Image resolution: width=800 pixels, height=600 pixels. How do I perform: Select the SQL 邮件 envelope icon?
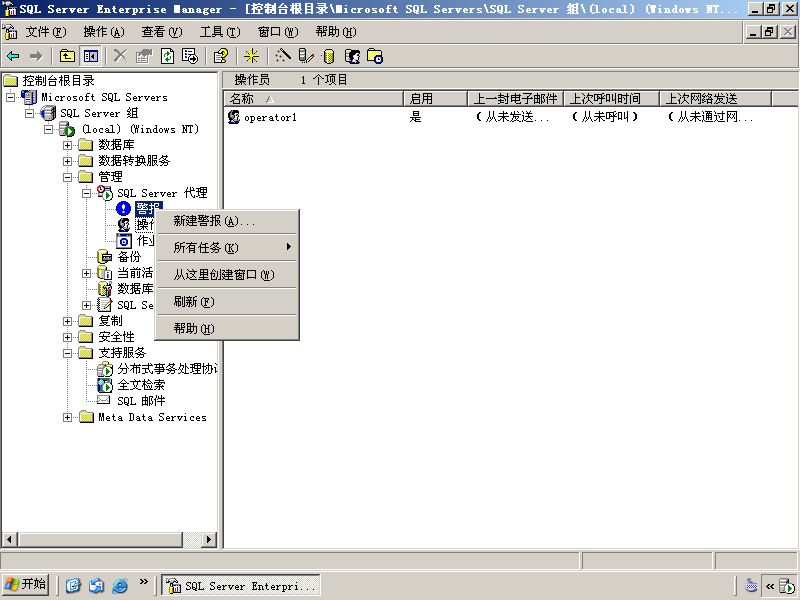[104, 400]
